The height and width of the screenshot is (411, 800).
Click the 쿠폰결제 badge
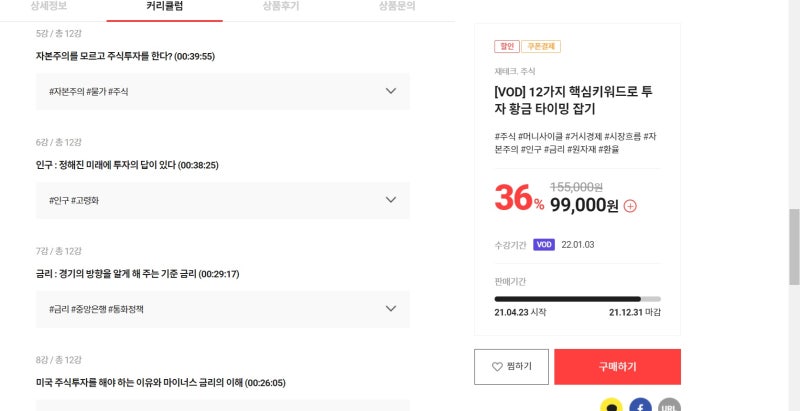click(541, 46)
